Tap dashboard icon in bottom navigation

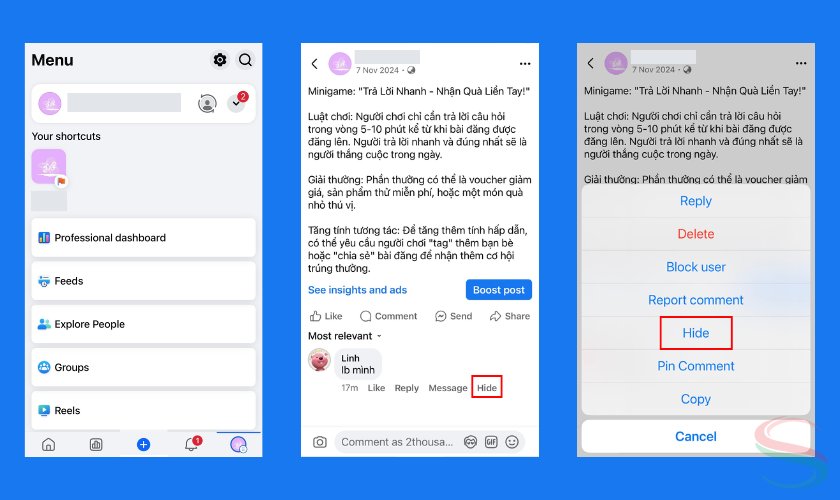[x=96, y=444]
